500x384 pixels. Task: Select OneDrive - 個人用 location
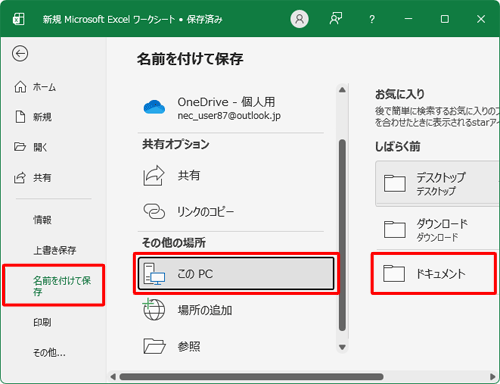tap(231, 108)
